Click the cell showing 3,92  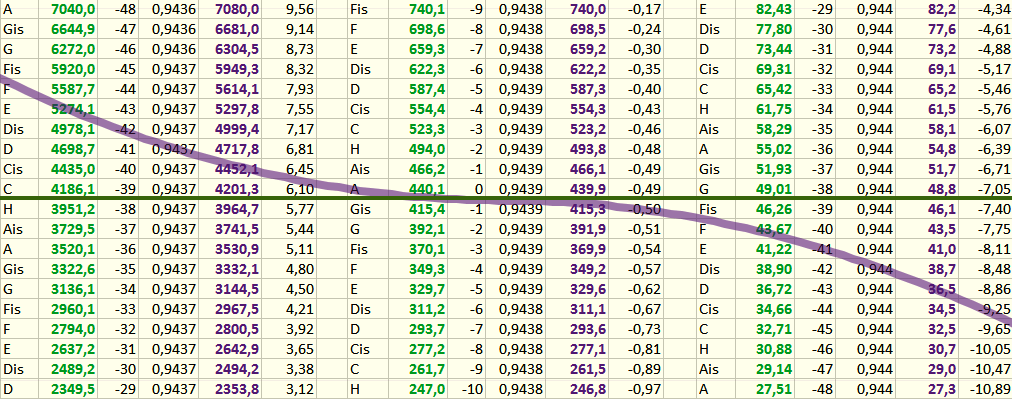pos(300,330)
